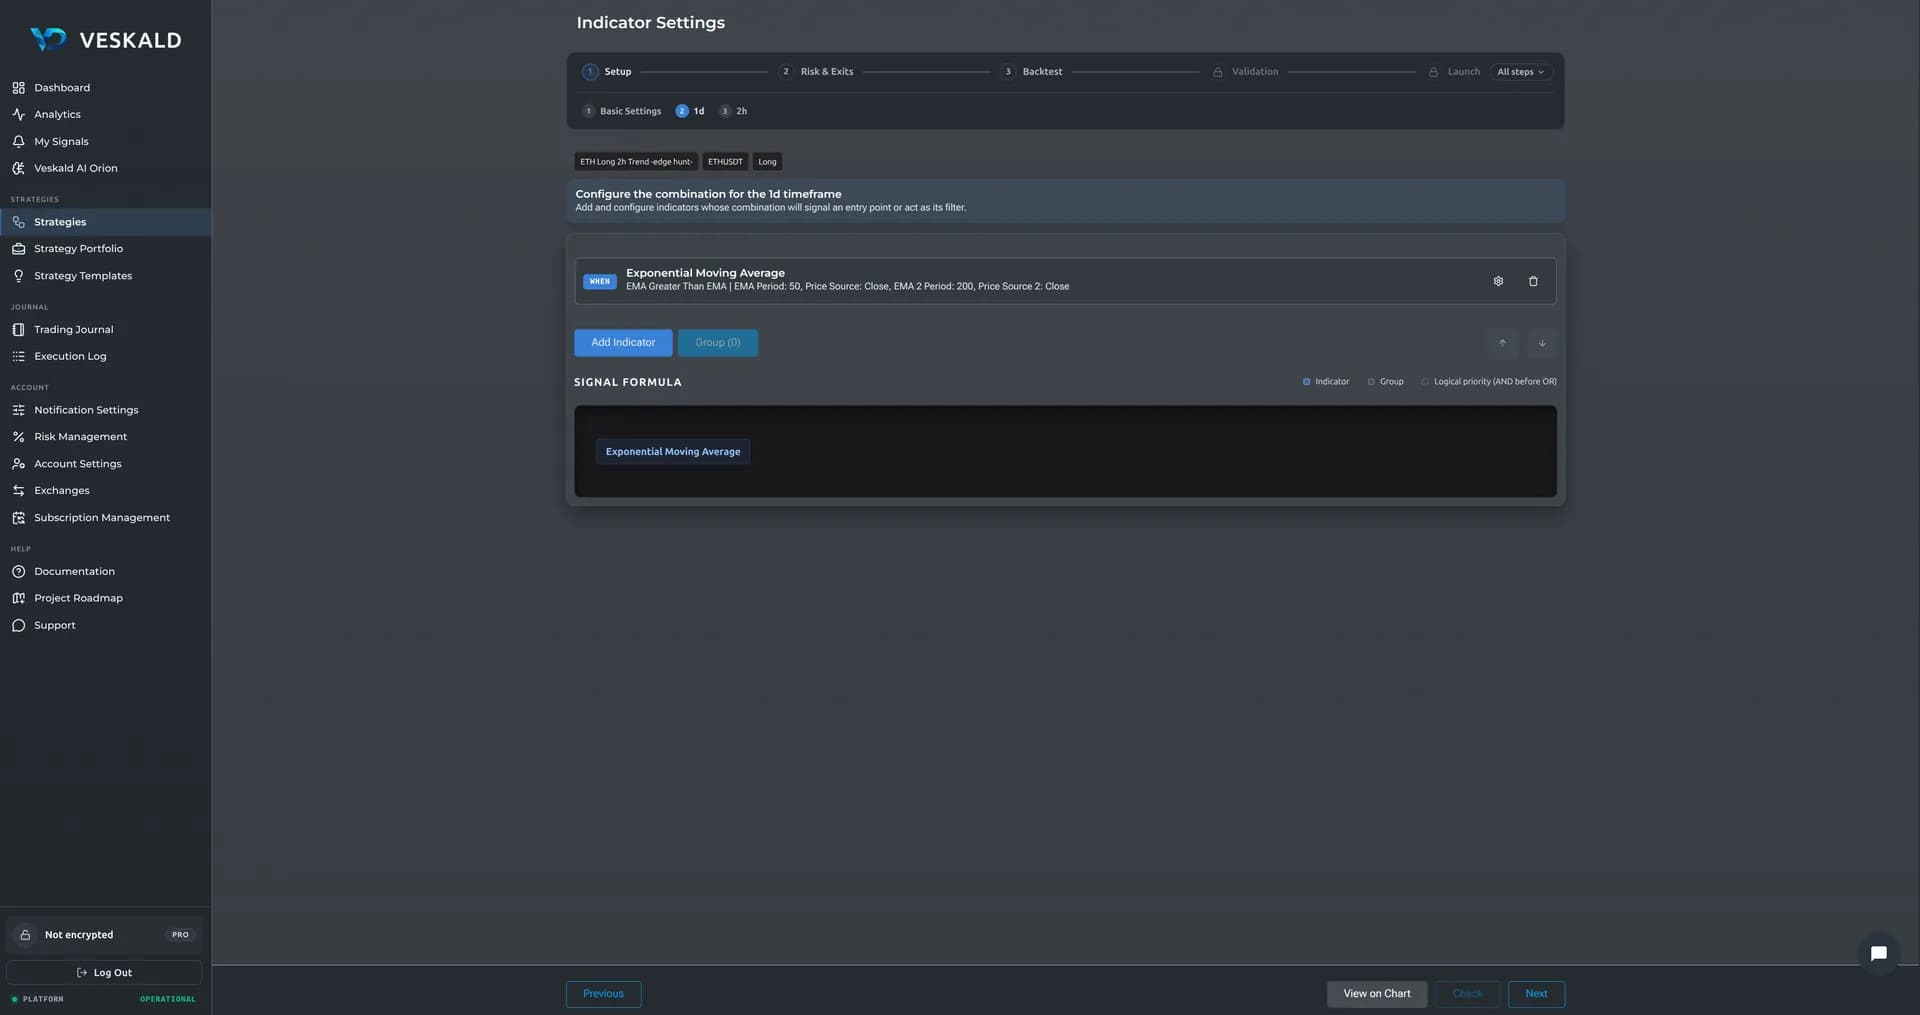Click the Not encrypted label
Image resolution: width=1920 pixels, height=1015 pixels.
[x=79, y=935]
